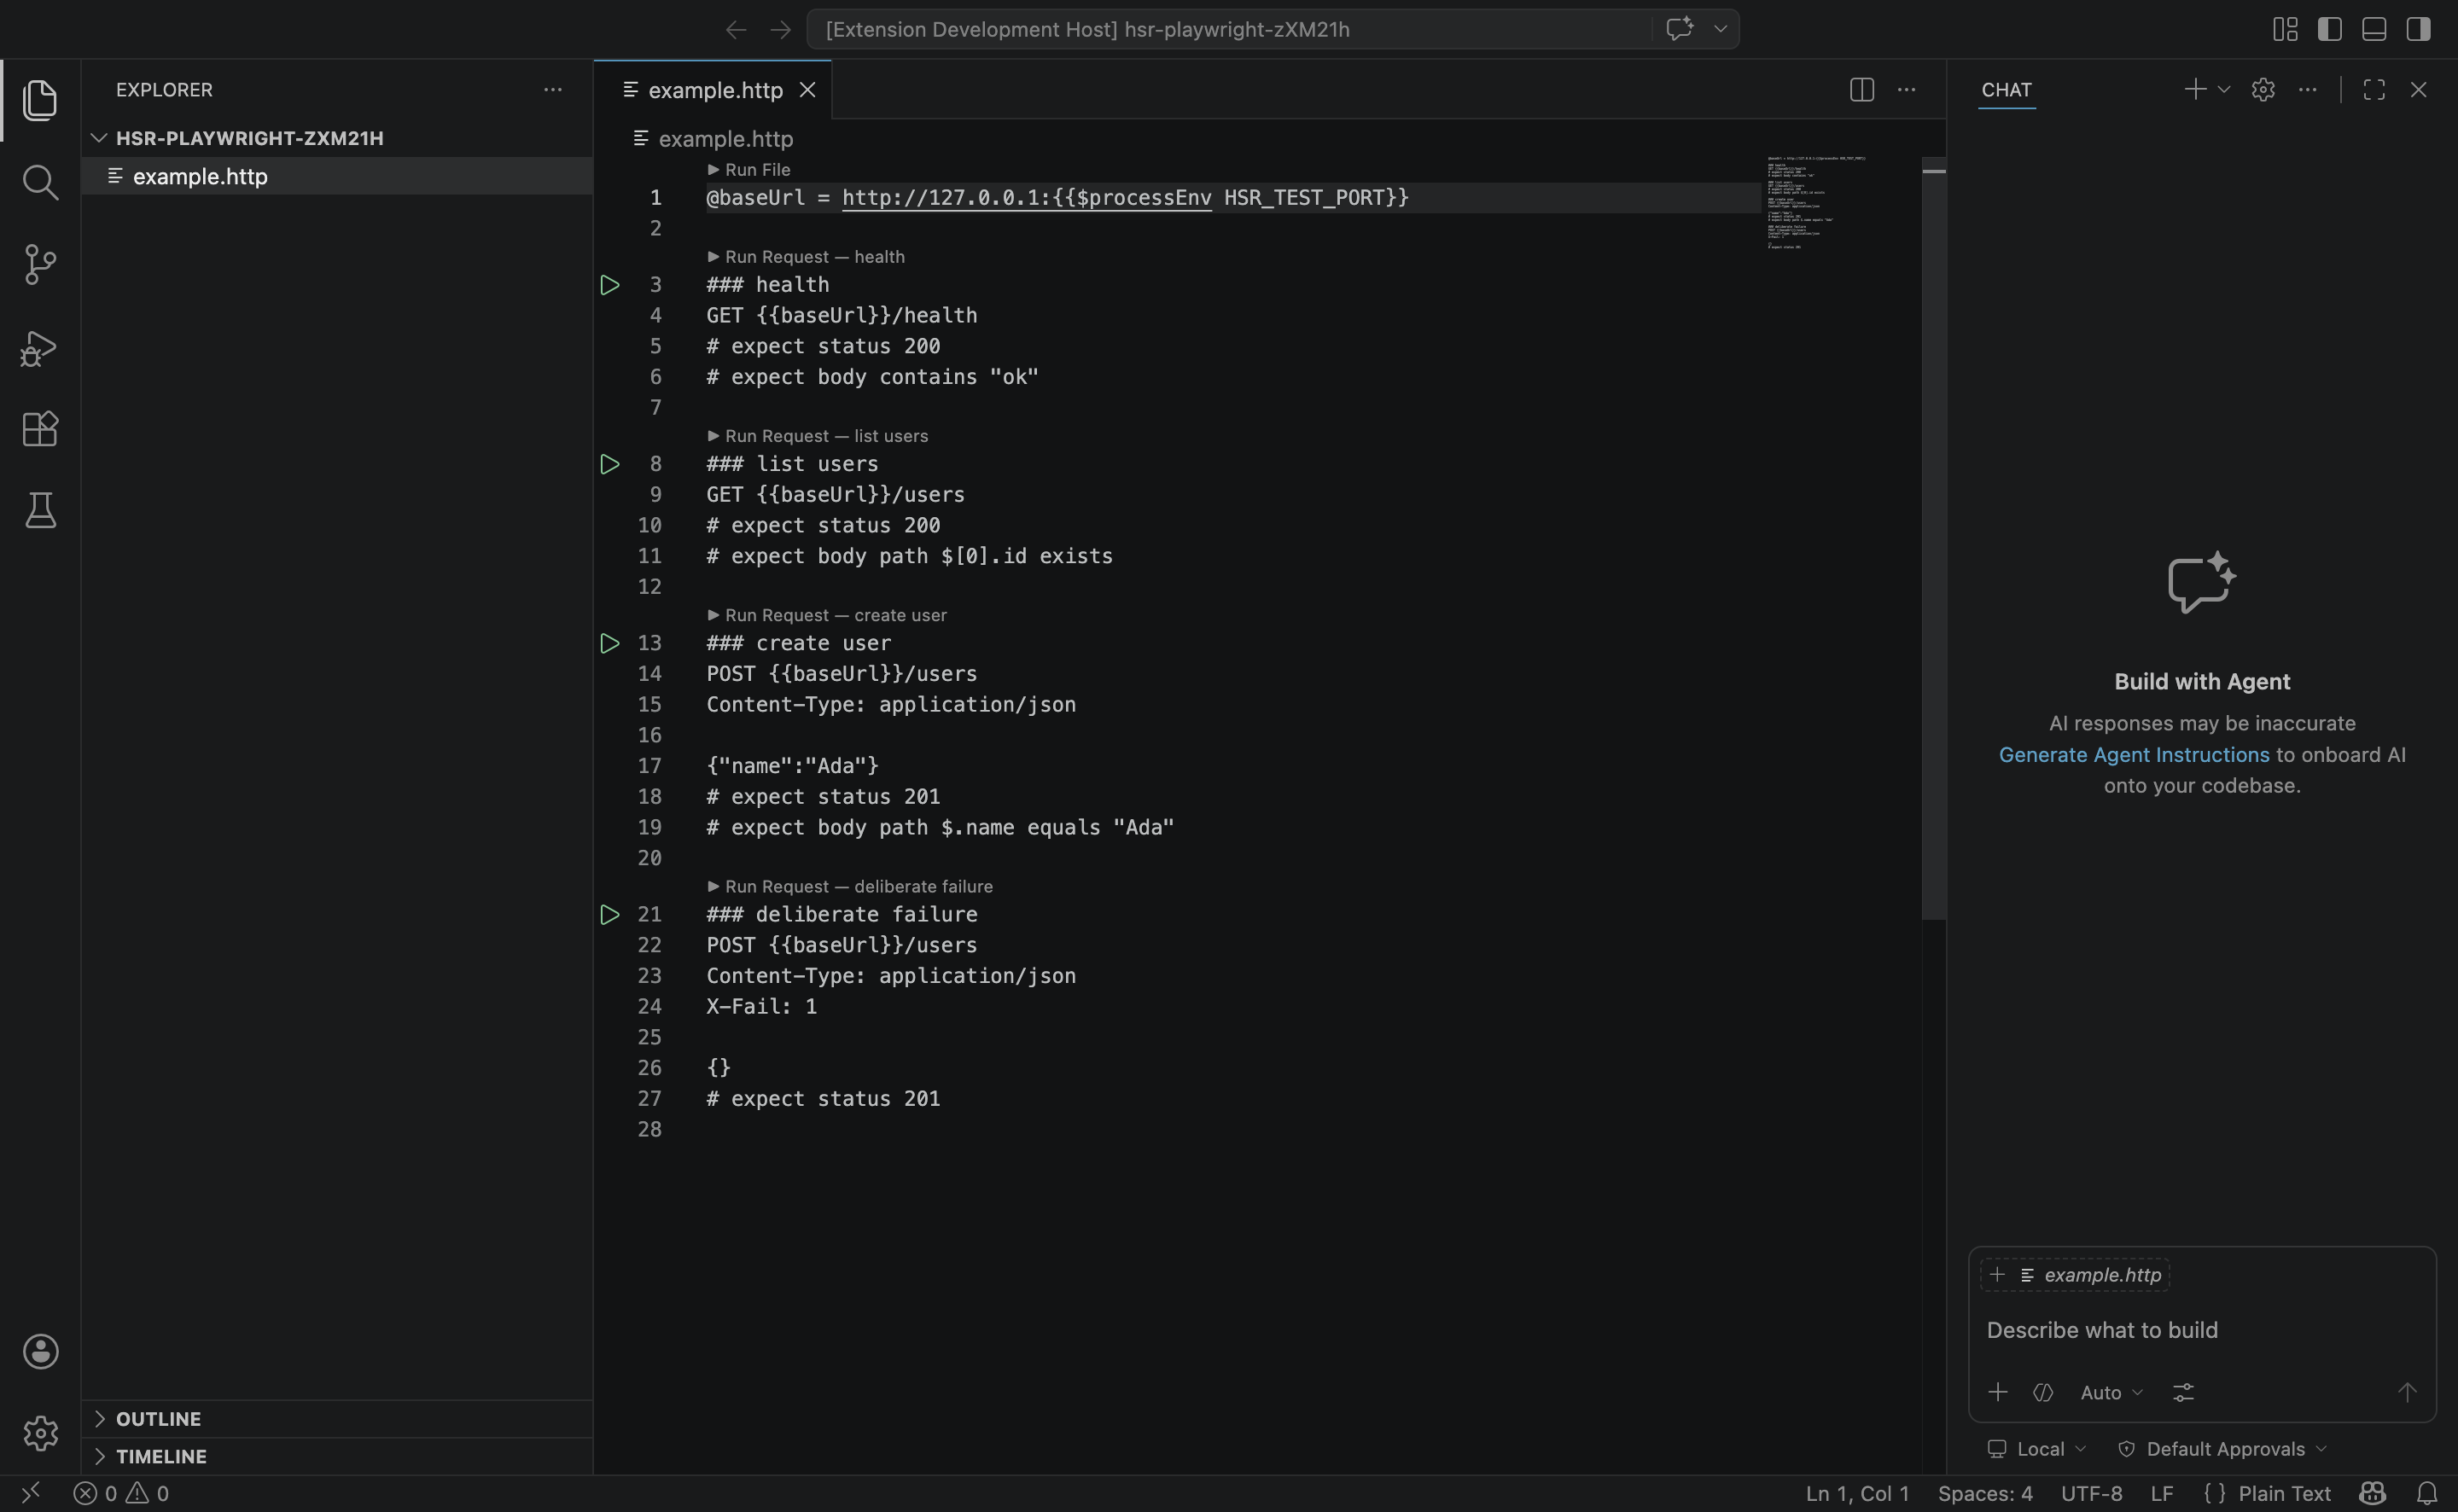Viewport: 2458px width, 1512px height.
Task: Open Copilot status icon in status bar
Action: tap(2373, 1493)
